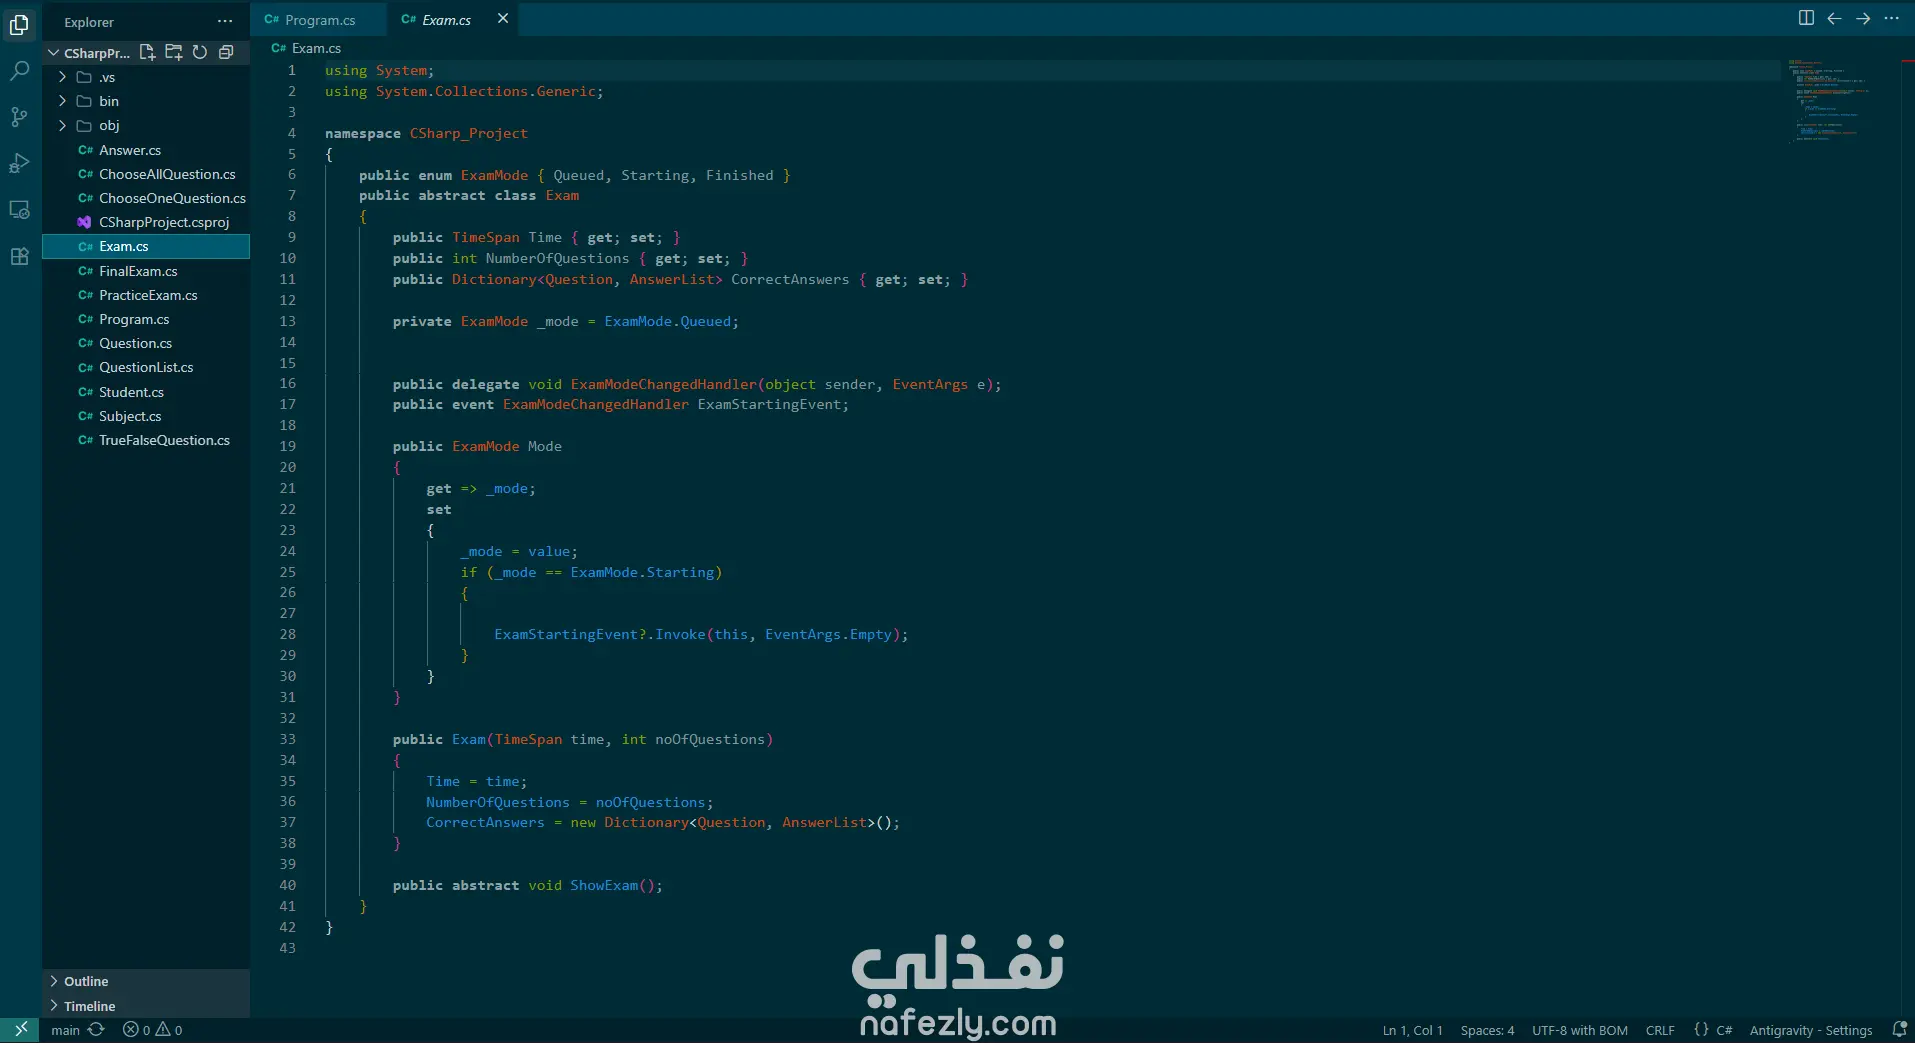Navigate back with the left arrow
Viewport: 1915px width, 1043px height.
[x=1834, y=18]
